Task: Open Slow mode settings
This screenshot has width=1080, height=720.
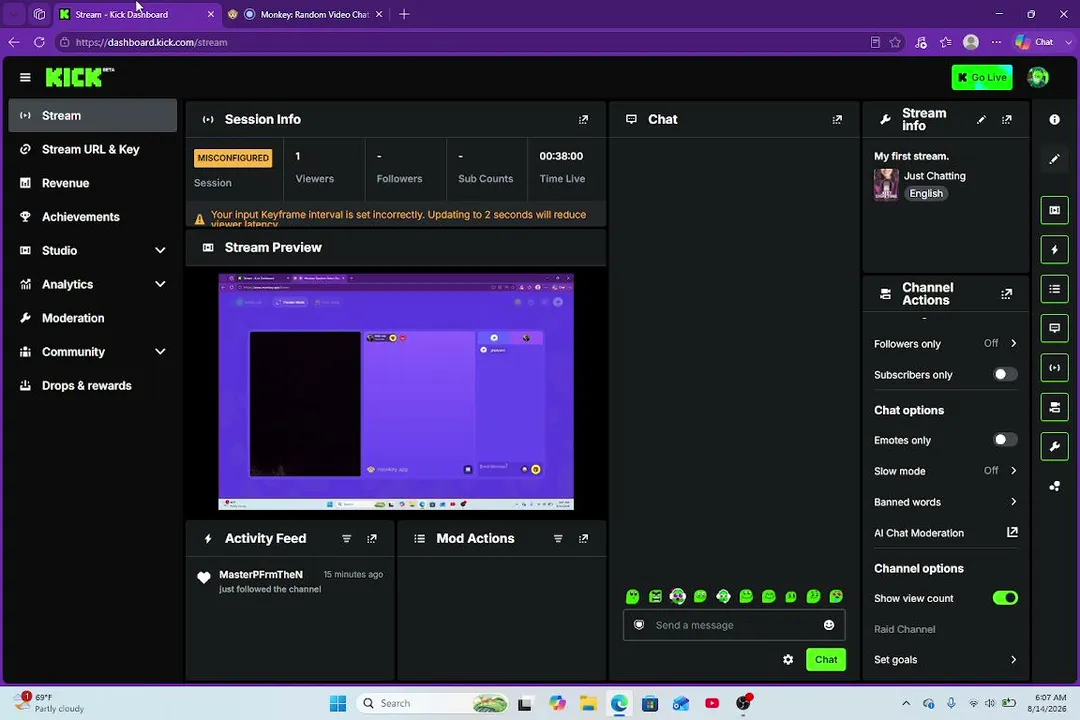Action: pyautogui.click(x=946, y=471)
